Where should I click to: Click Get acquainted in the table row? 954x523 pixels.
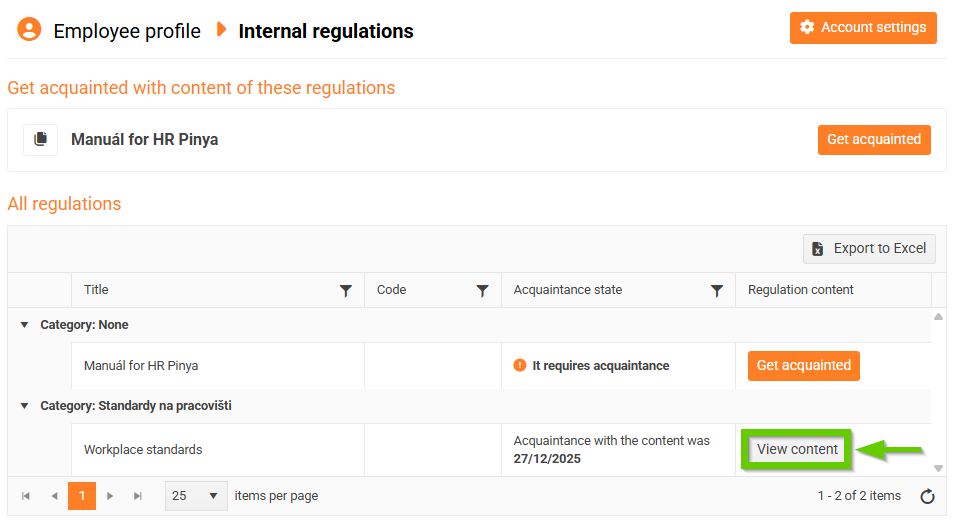point(803,366)
